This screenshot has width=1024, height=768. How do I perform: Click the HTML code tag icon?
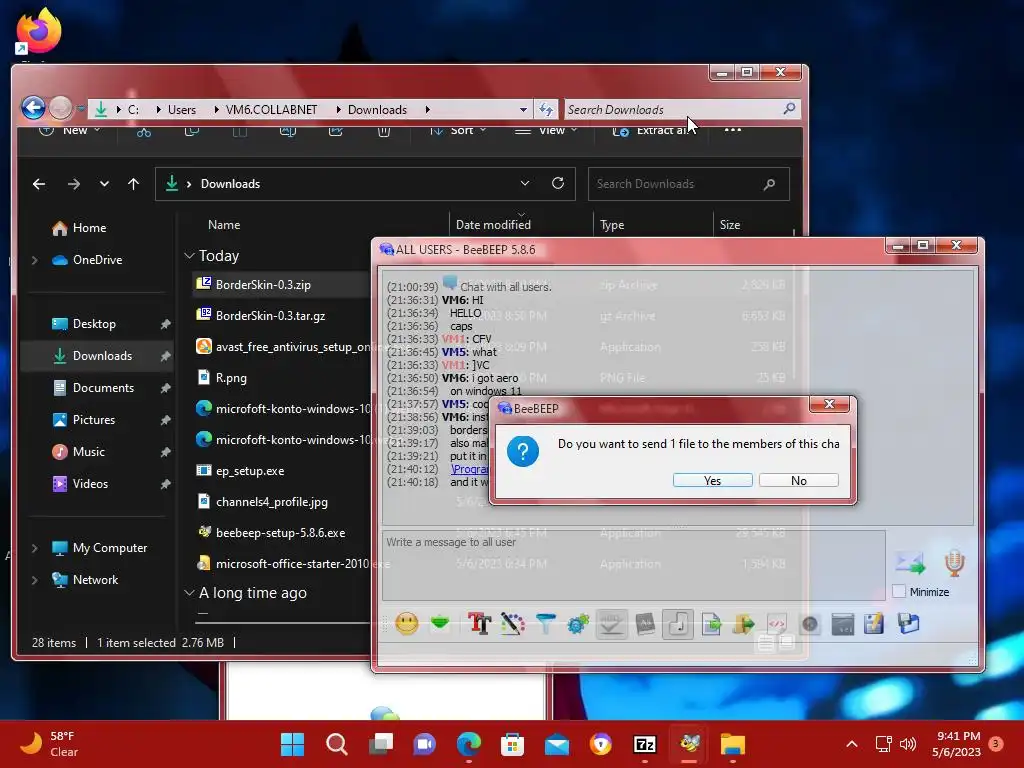pyautogui.click(x=776, y=624)
